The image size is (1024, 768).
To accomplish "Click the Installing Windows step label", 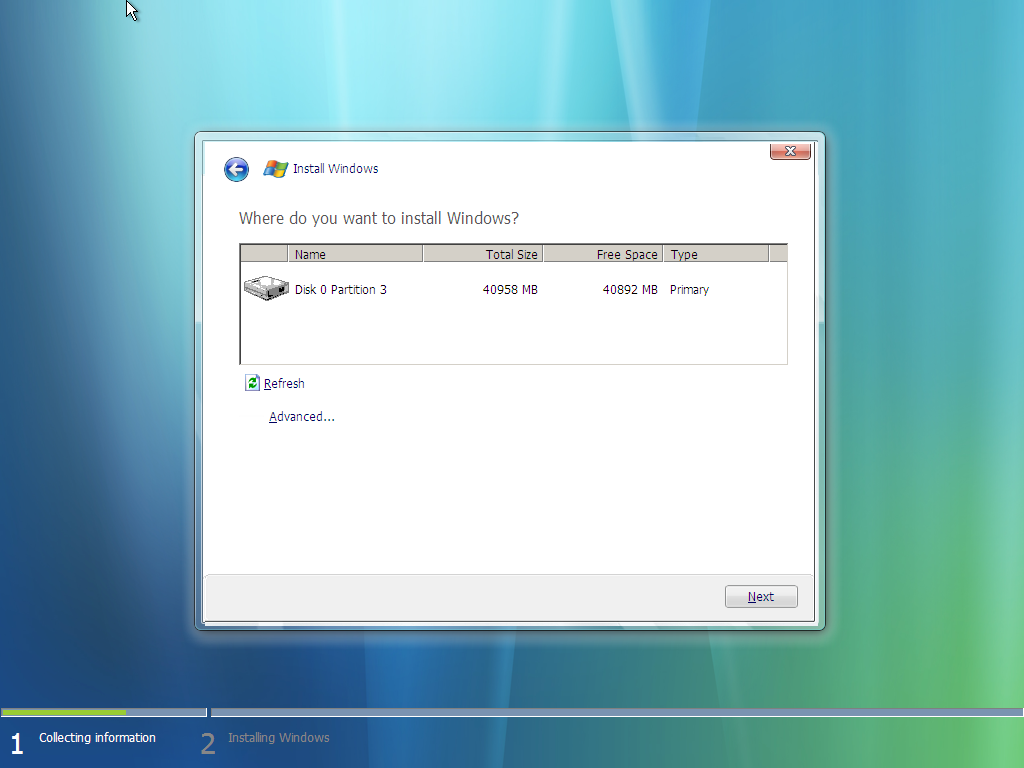I will click(279, 738).
